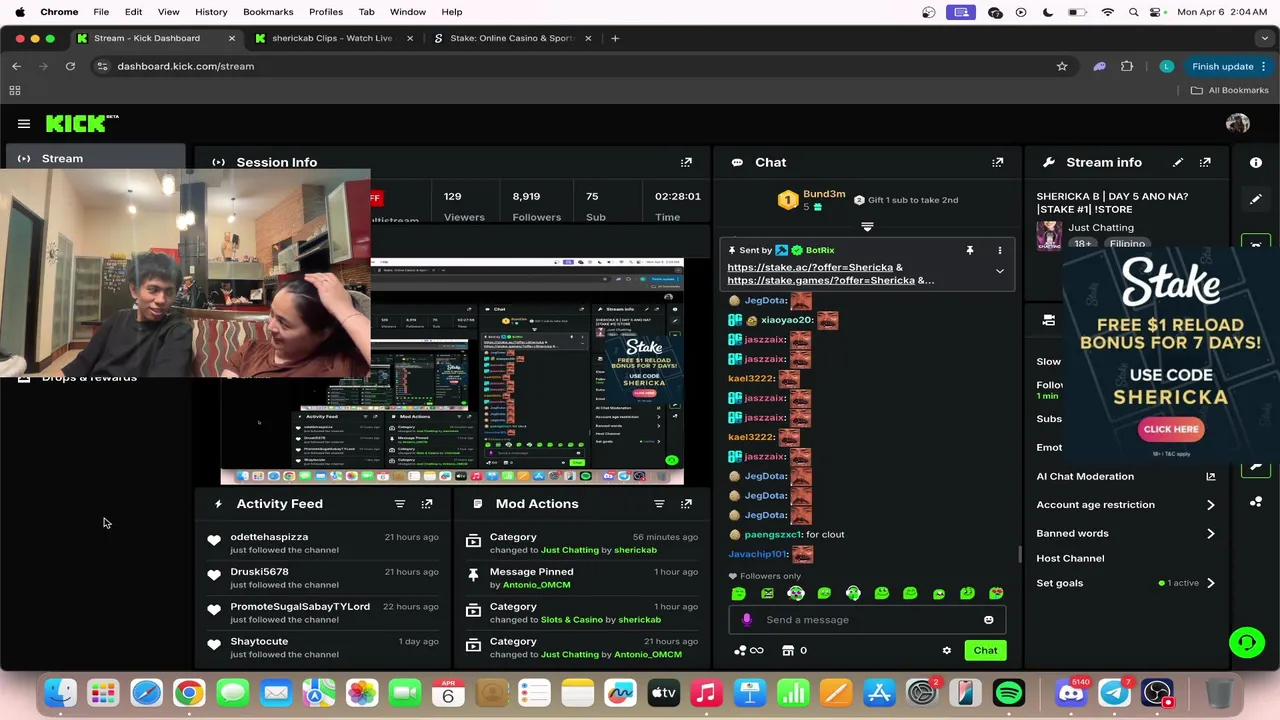Viewport: 1280px width, 720px height.
Task: Open the apps grid in bookmarks bar
Action: (x=15, y=90)
